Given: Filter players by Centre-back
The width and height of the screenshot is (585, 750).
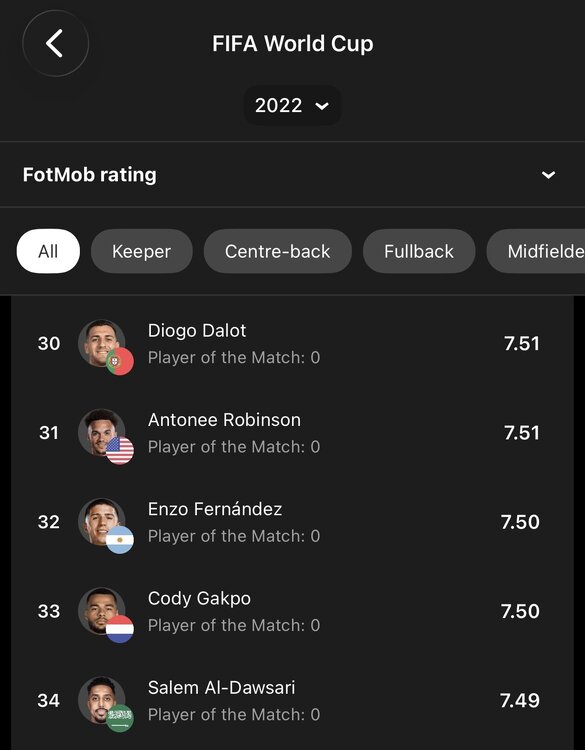Looking at the screenshot, I should pos(277,251).
